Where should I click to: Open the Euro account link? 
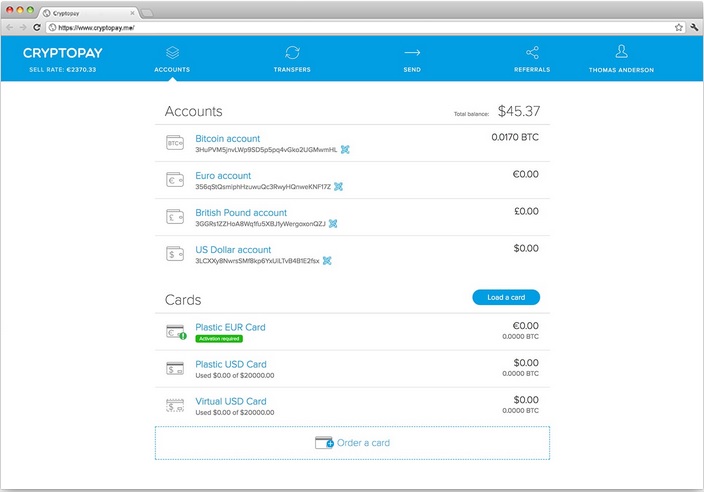(223, 176)
